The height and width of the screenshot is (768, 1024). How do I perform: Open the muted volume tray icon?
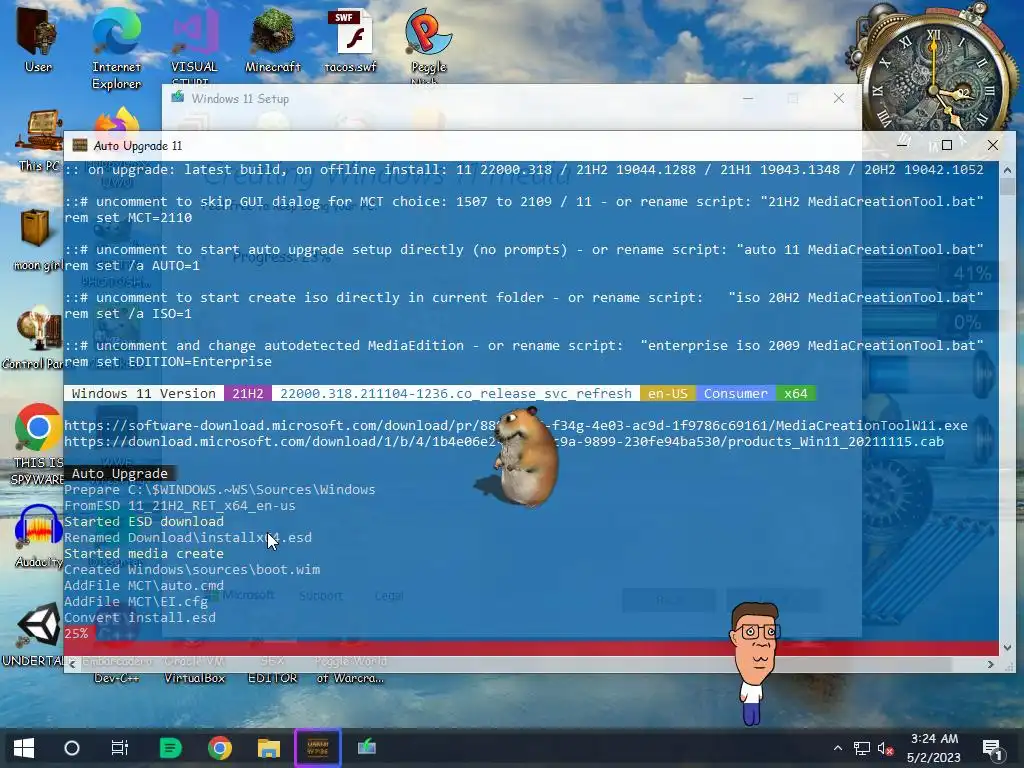[886, 748]
